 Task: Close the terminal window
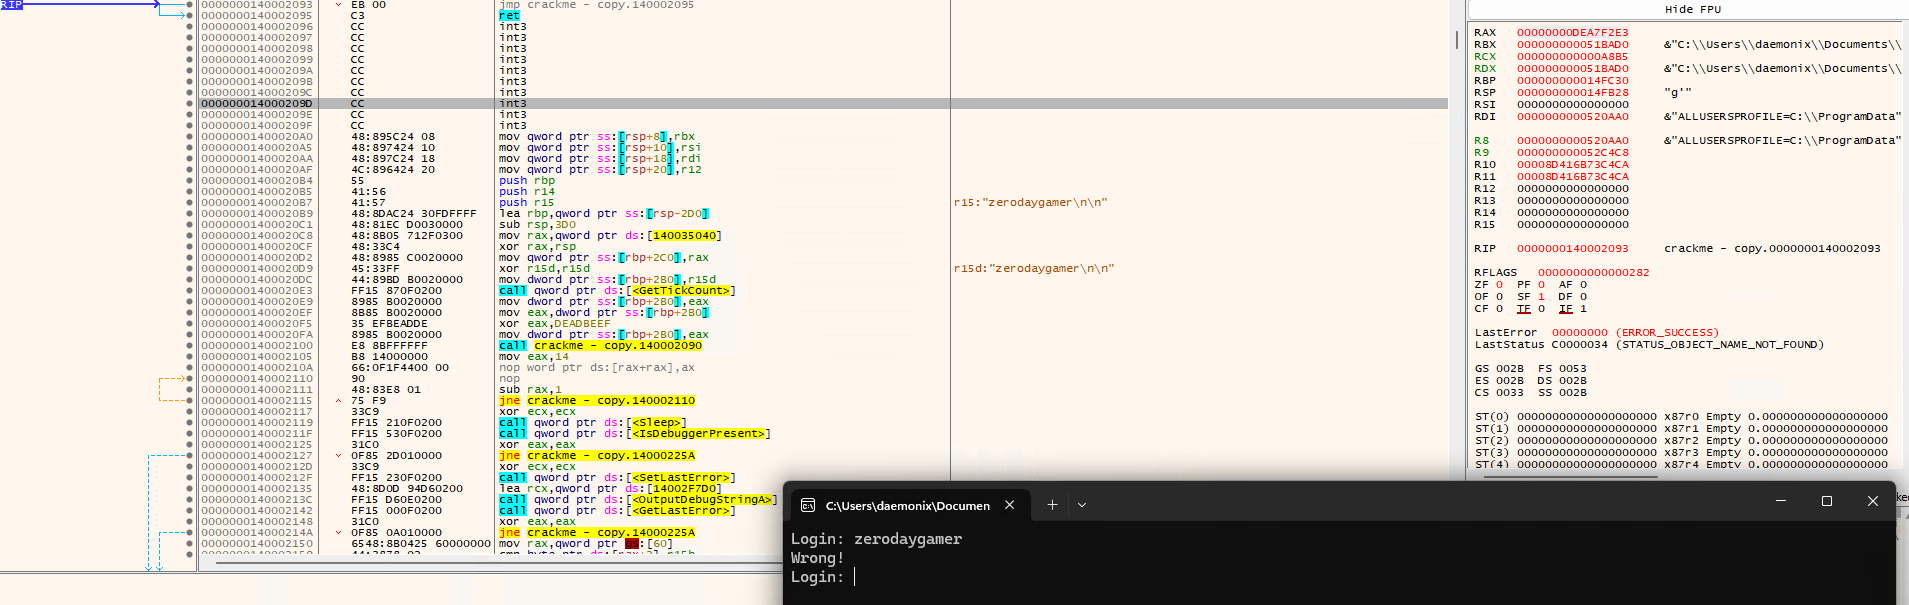(1873, 501)
